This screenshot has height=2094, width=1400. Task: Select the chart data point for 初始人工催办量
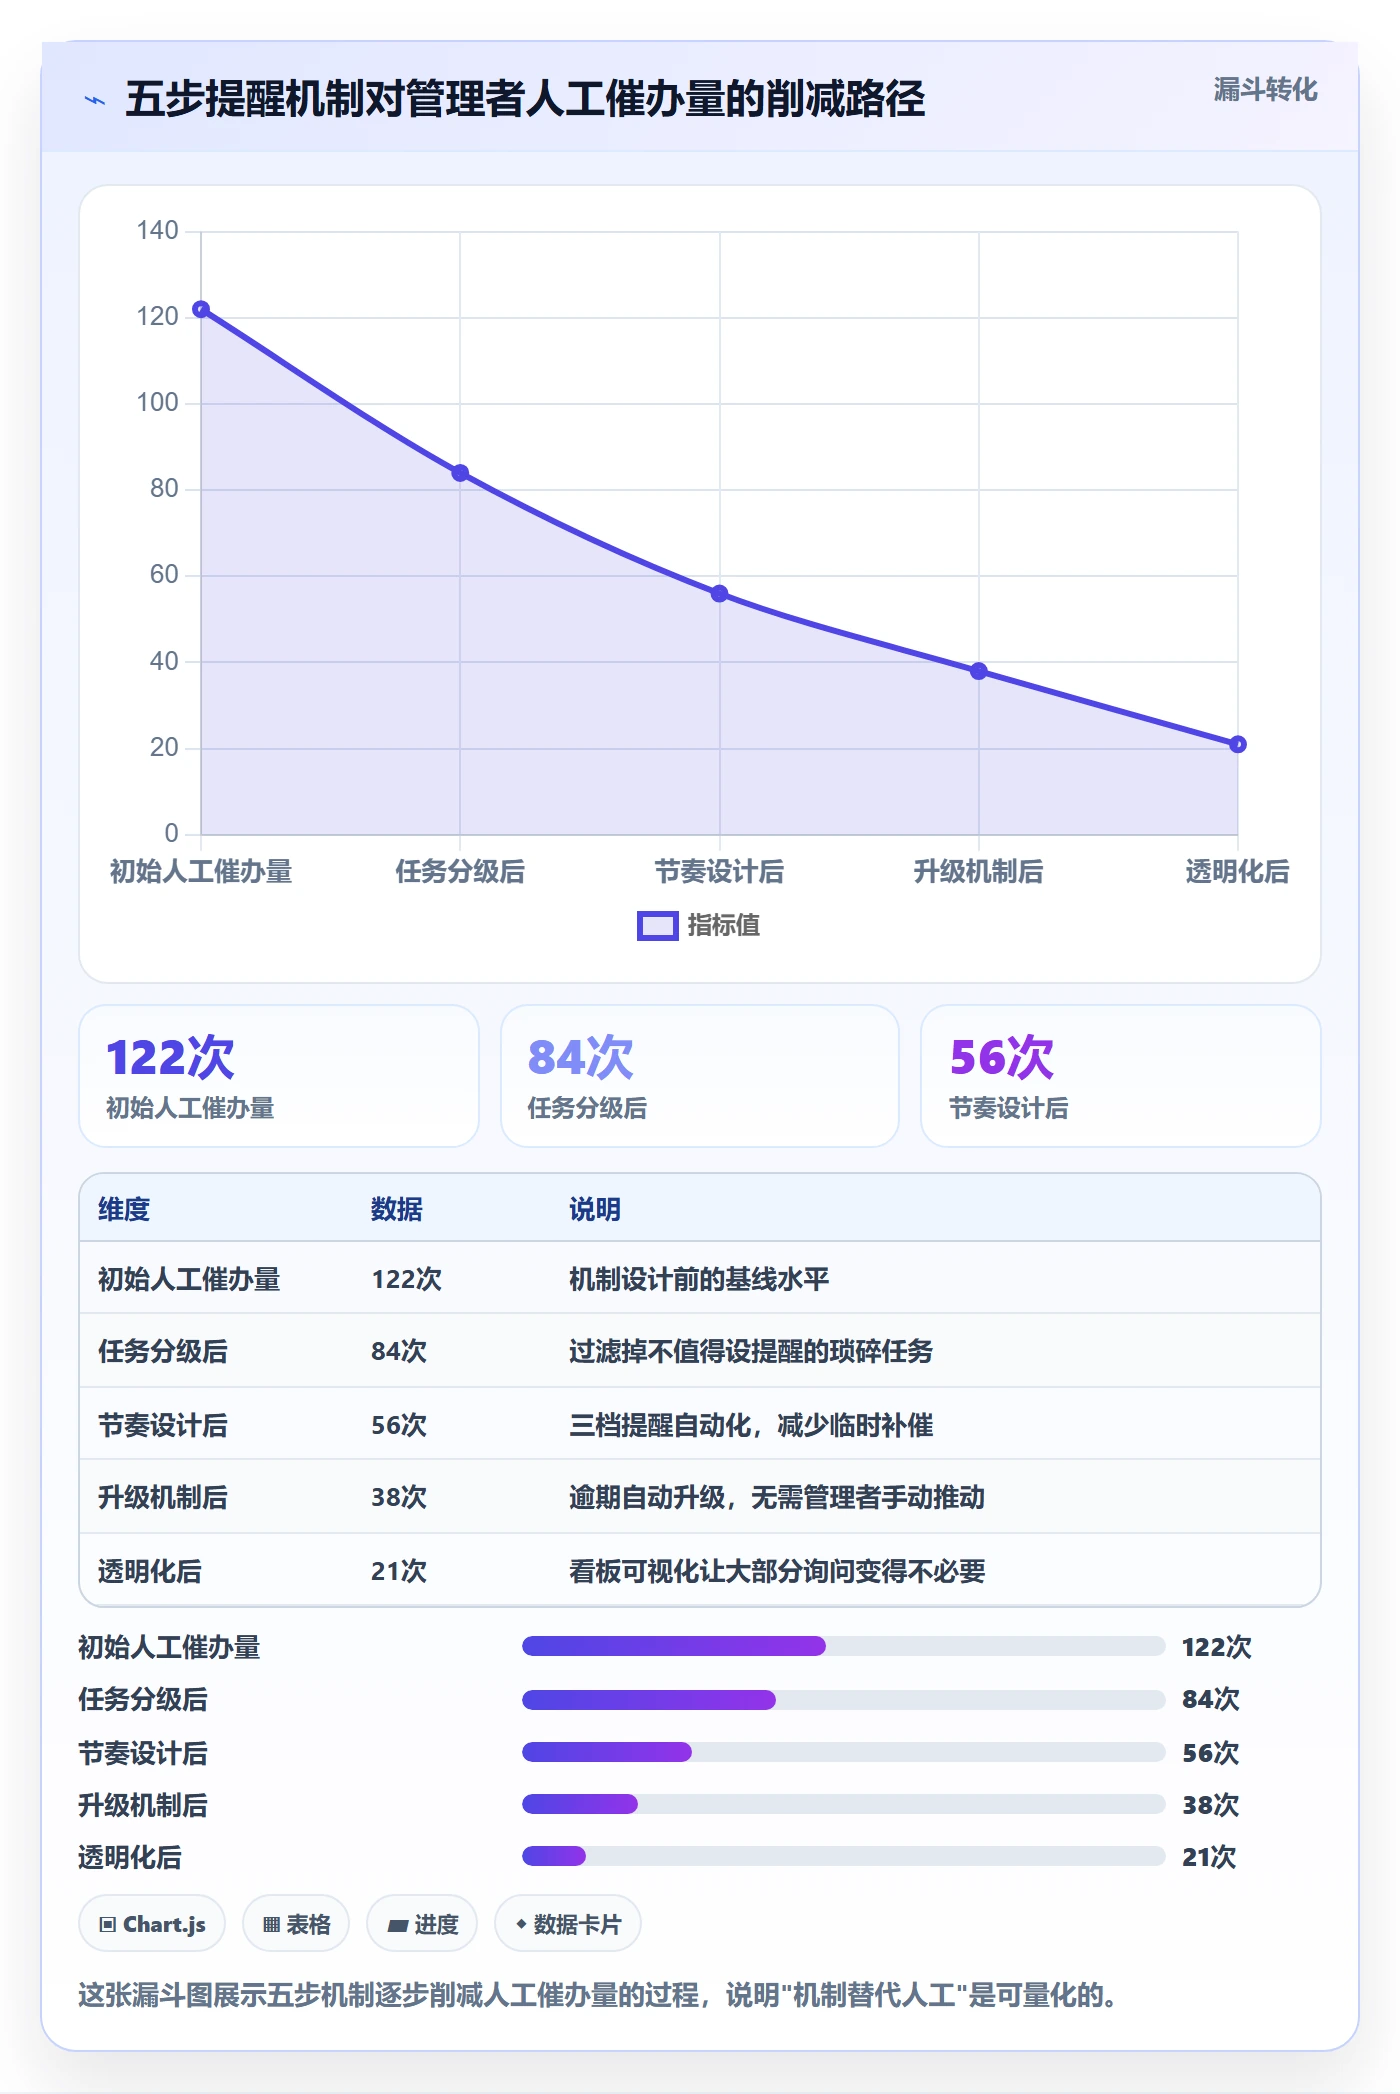point(201,309)
